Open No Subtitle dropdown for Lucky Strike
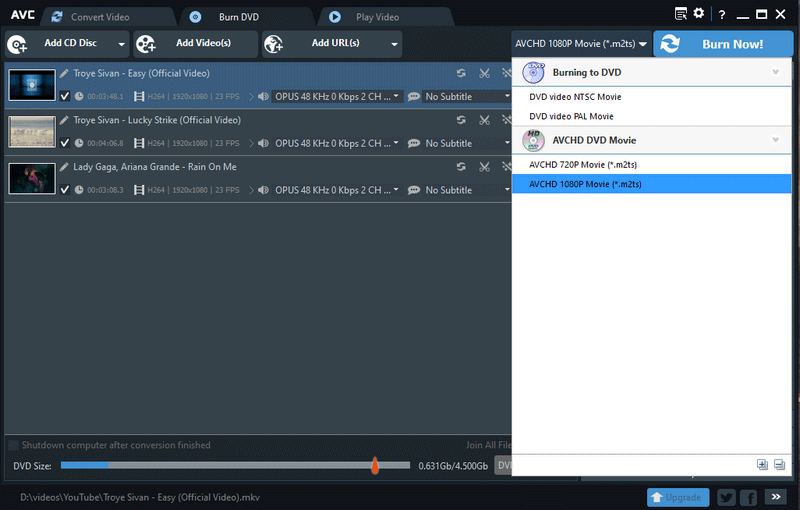The image size is (800, 510). 462,143
